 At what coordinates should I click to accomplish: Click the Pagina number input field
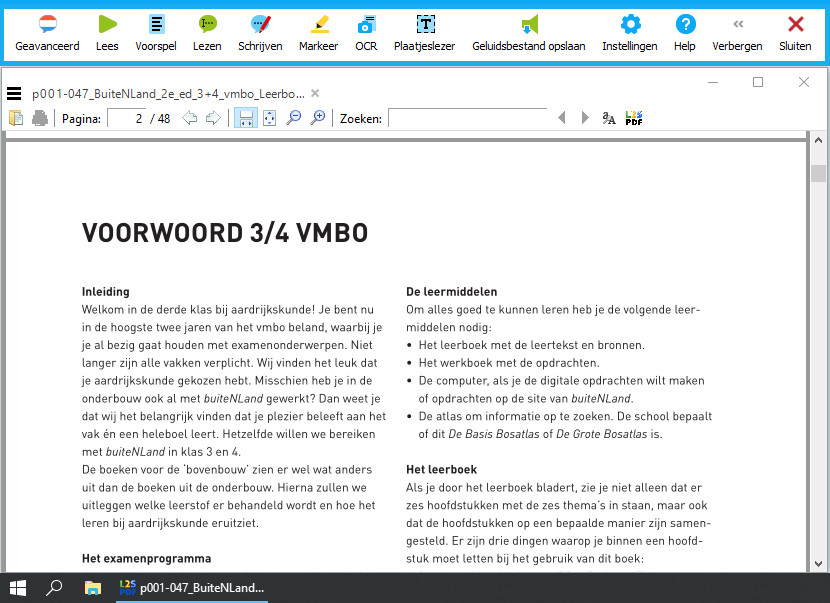click(x=127, y=118)
